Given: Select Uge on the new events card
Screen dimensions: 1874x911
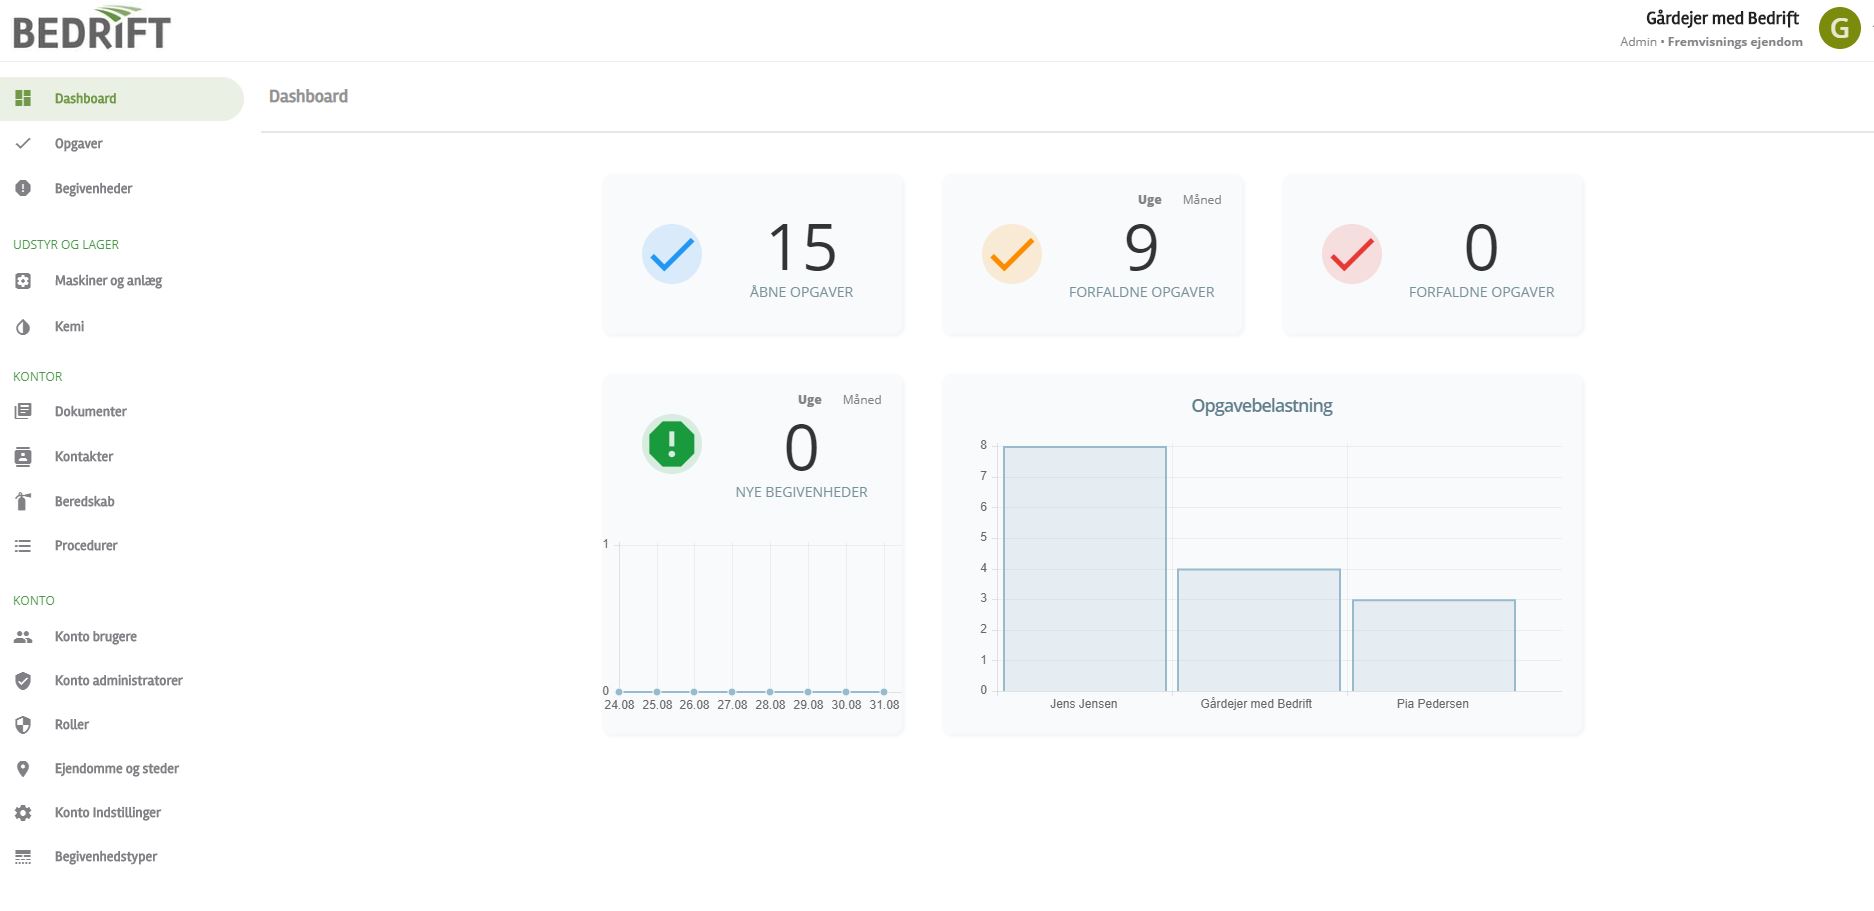Looking at the screenshot, I should click(809, 400).
